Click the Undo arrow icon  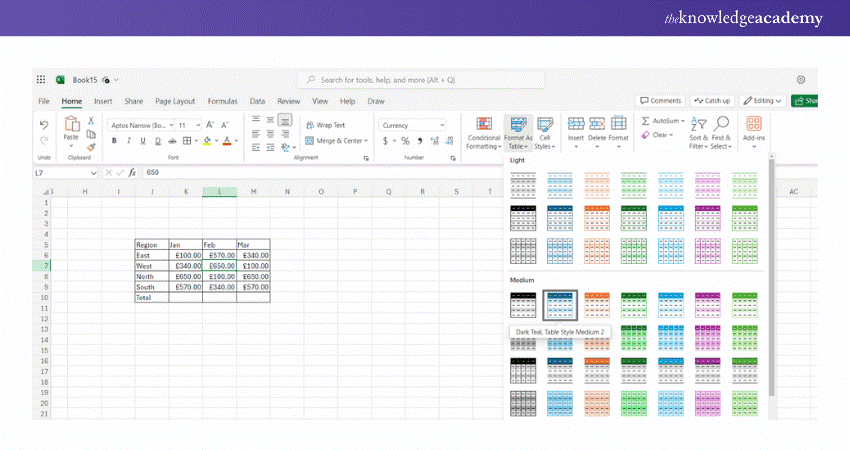coord(44,124)
